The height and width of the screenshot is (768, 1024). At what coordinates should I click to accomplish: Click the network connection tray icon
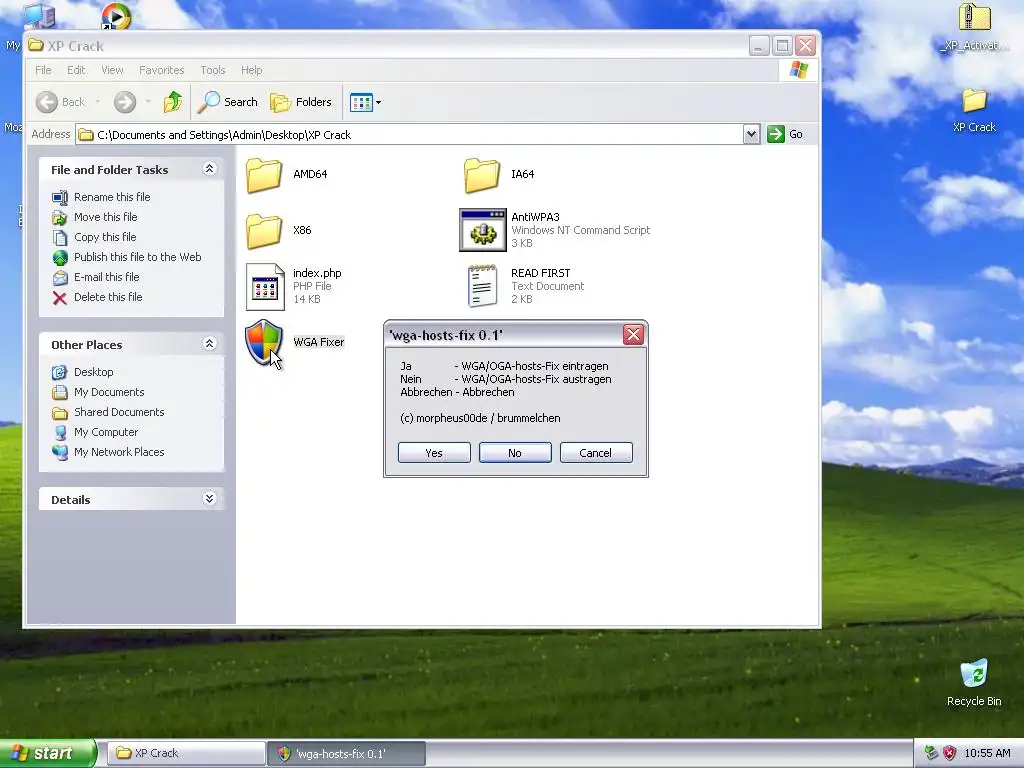(931, 754)
